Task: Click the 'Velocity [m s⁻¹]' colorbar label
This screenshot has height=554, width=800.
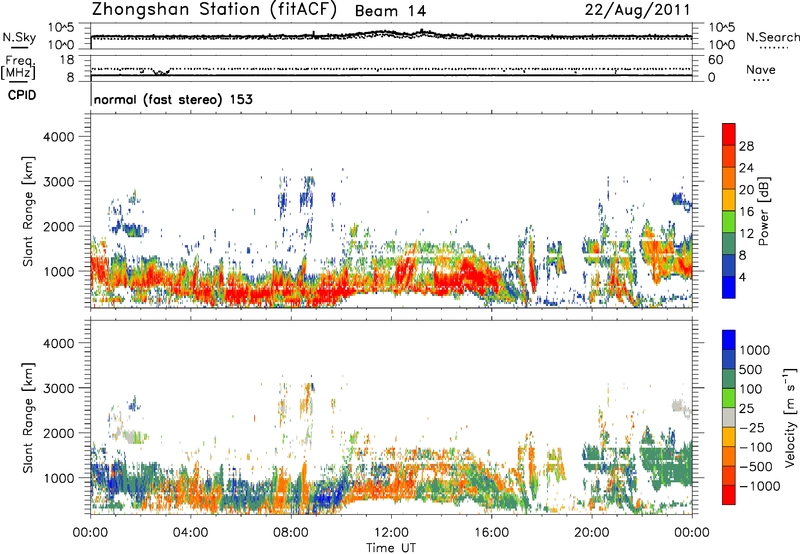Action: pos(791,417)
